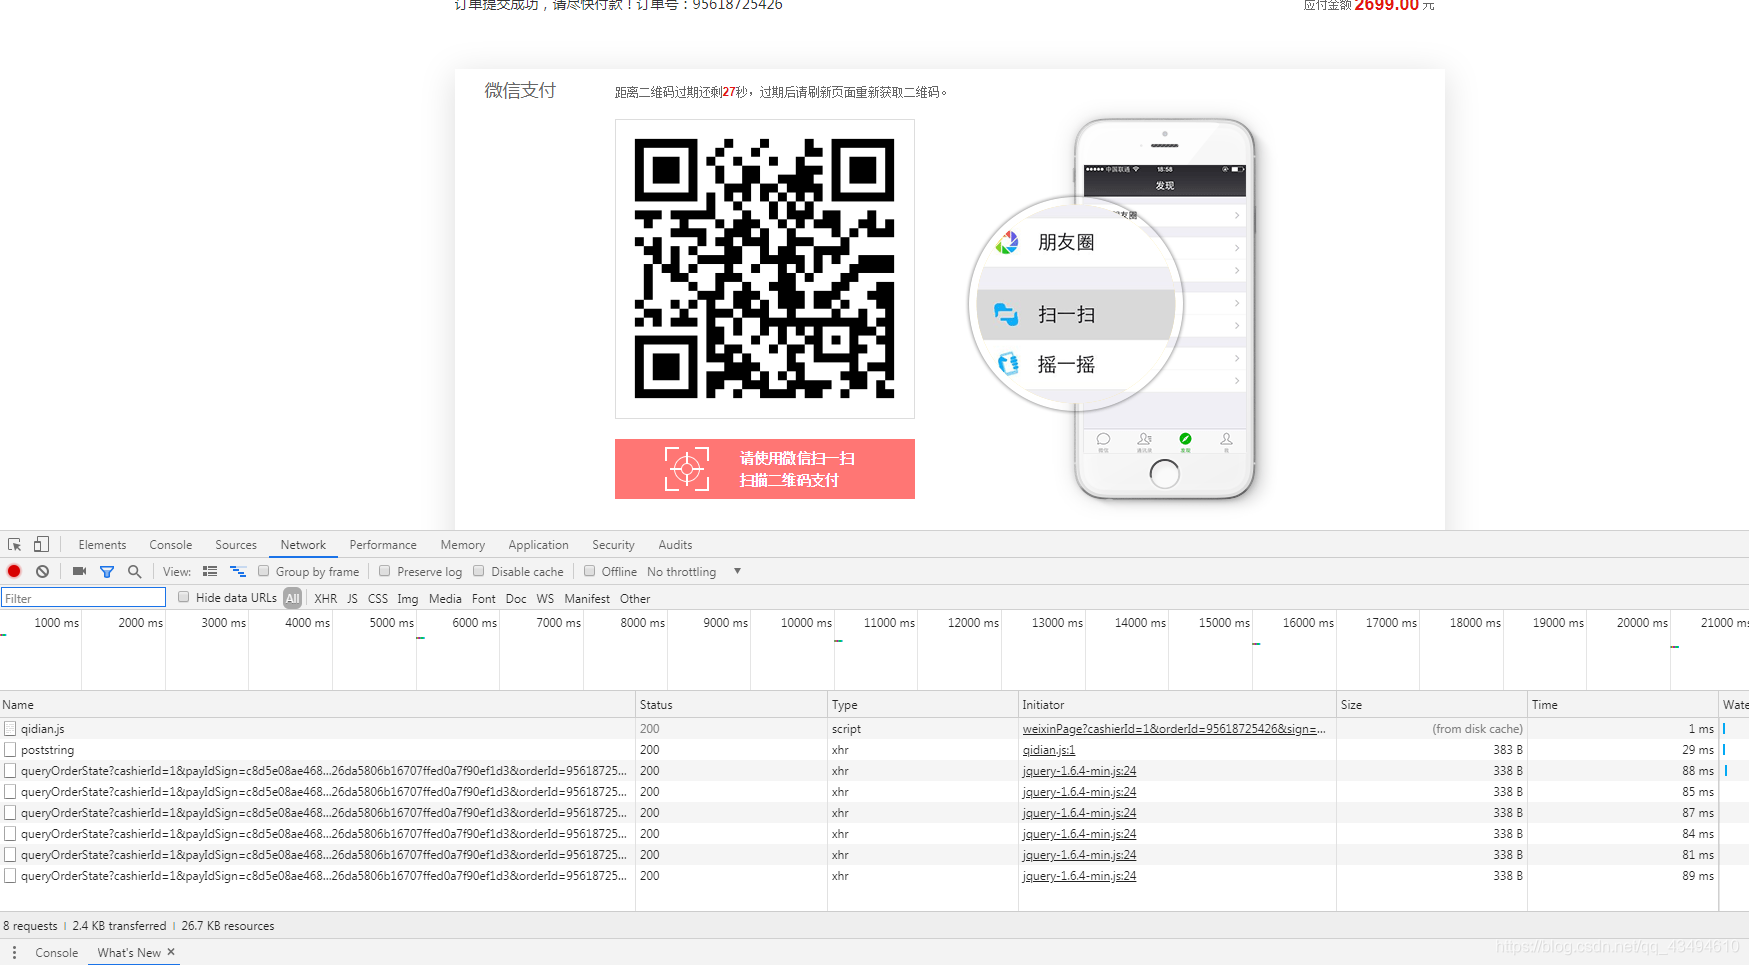This screenshot has width=1749, height=965.
Task: Click the Shake (摇一摇) icon in phone image
Action: coord(1008,364)
